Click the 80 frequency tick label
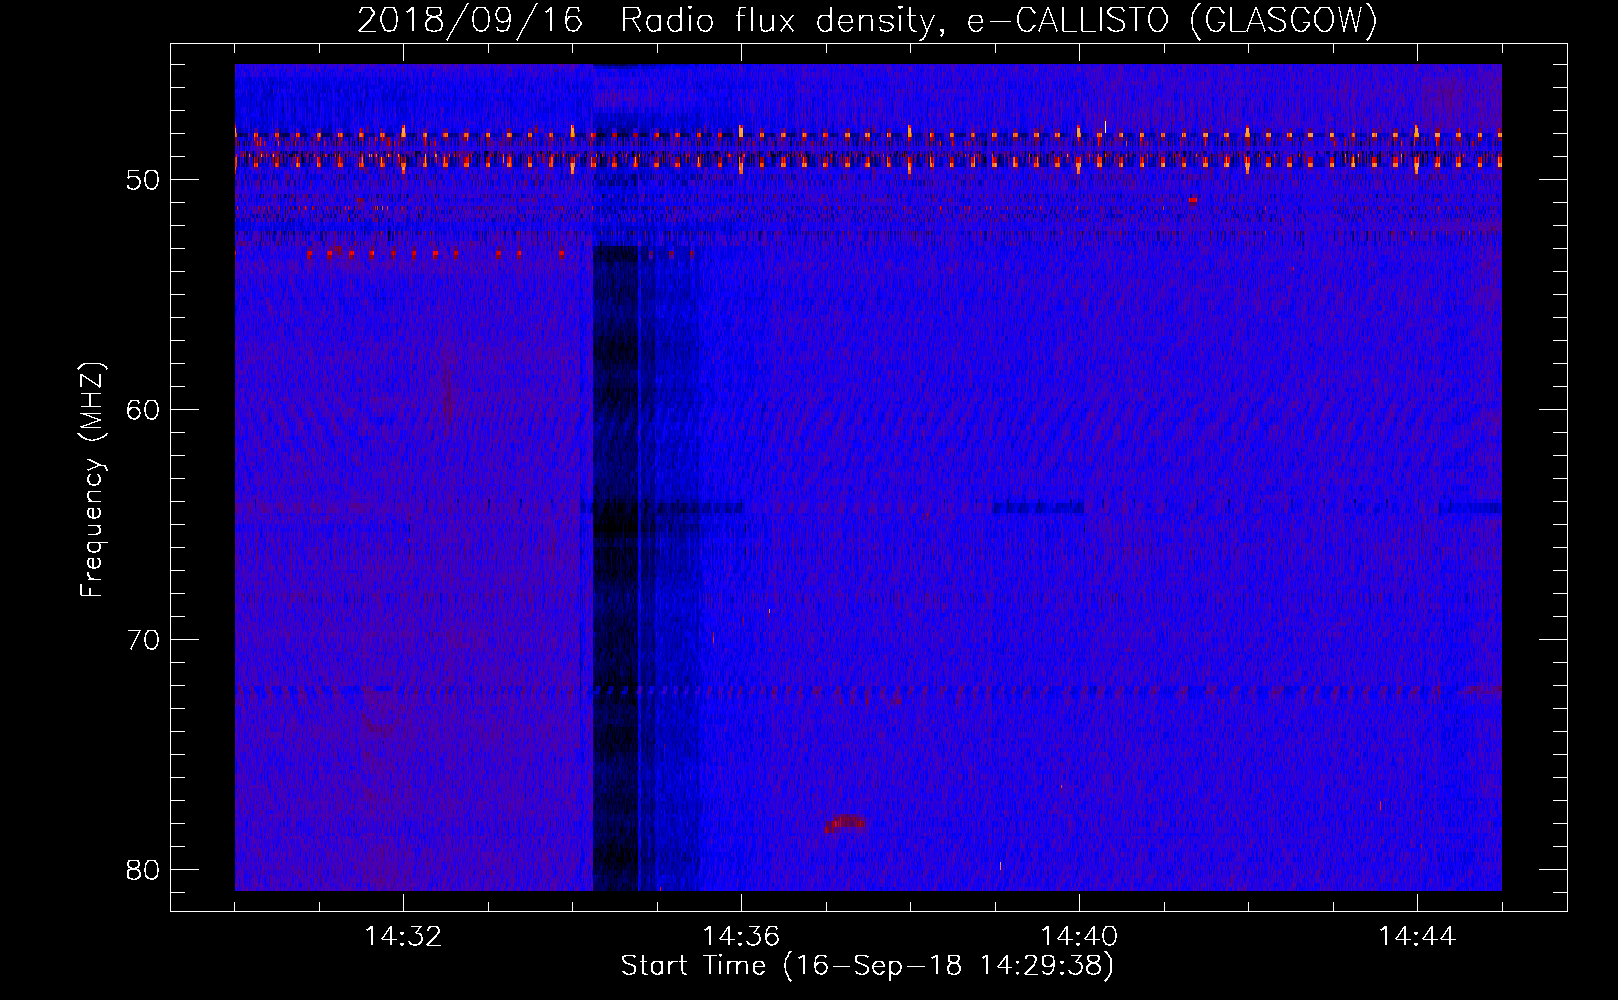Viewport: 1618px width, 1000px height. click(x=143, y=870)
